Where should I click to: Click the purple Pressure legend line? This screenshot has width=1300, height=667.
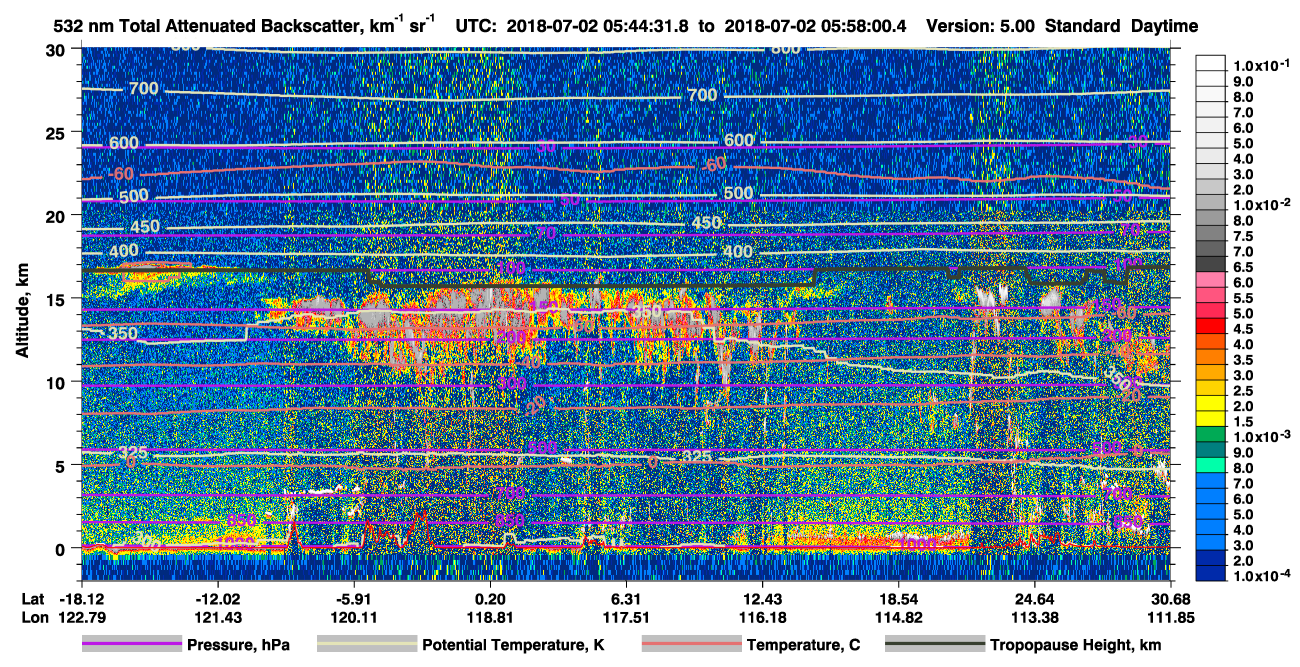131,645
